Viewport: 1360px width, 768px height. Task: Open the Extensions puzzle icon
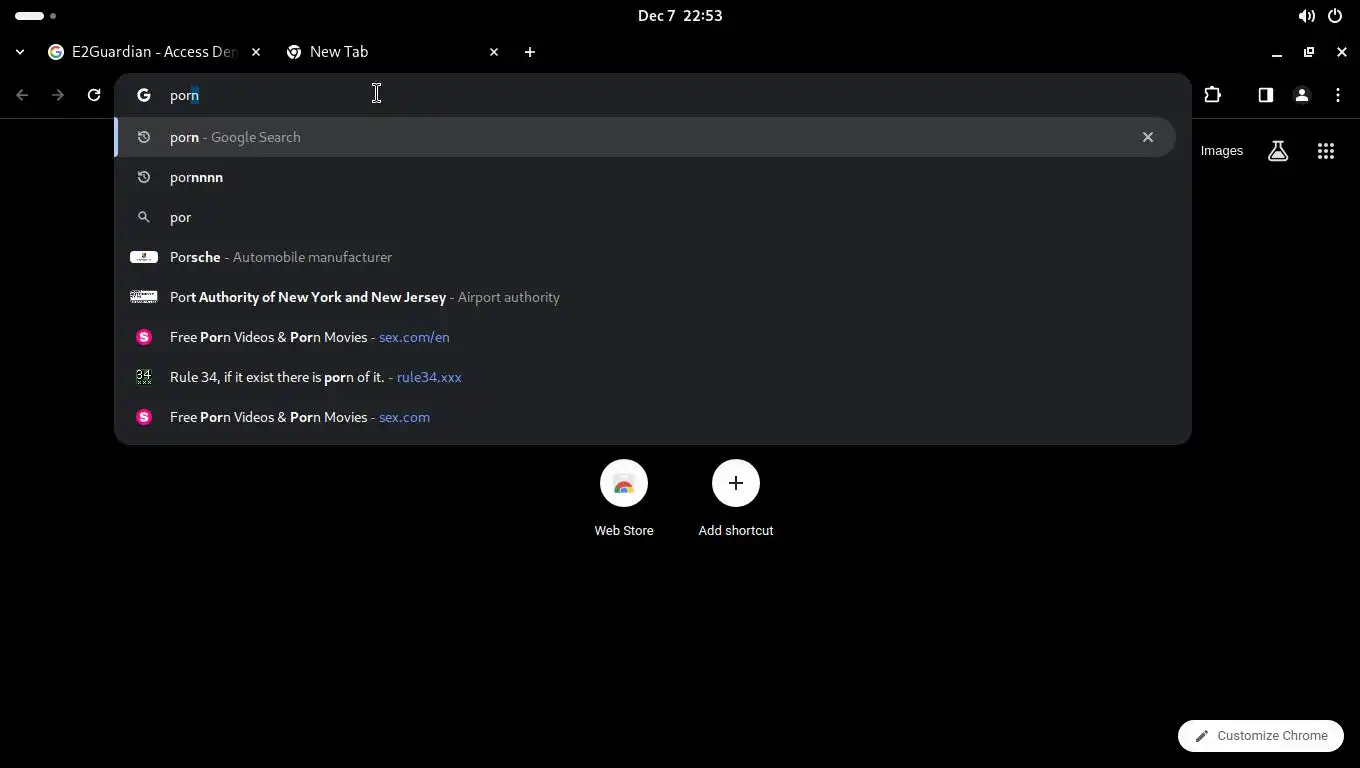1212,95
